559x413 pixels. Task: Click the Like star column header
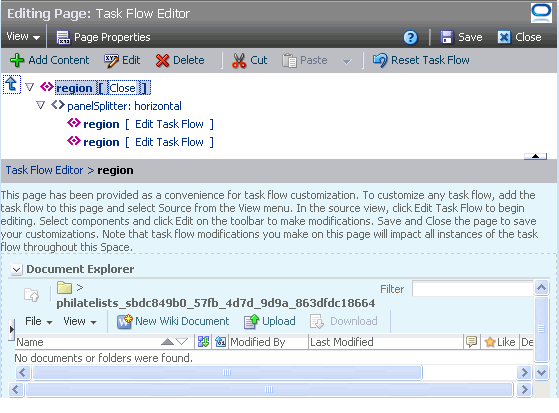500,342
